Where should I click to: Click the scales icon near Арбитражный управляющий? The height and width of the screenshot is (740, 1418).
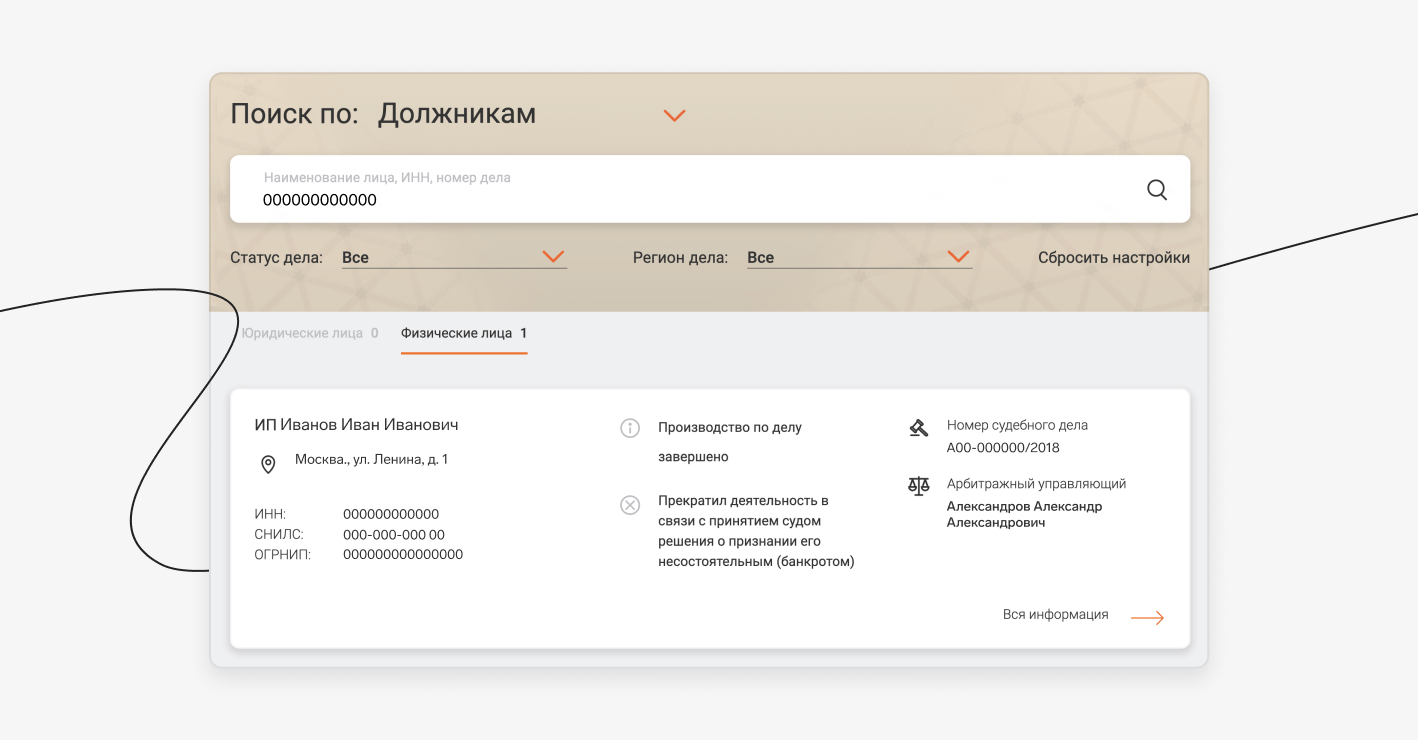click(x=918, y=486)
